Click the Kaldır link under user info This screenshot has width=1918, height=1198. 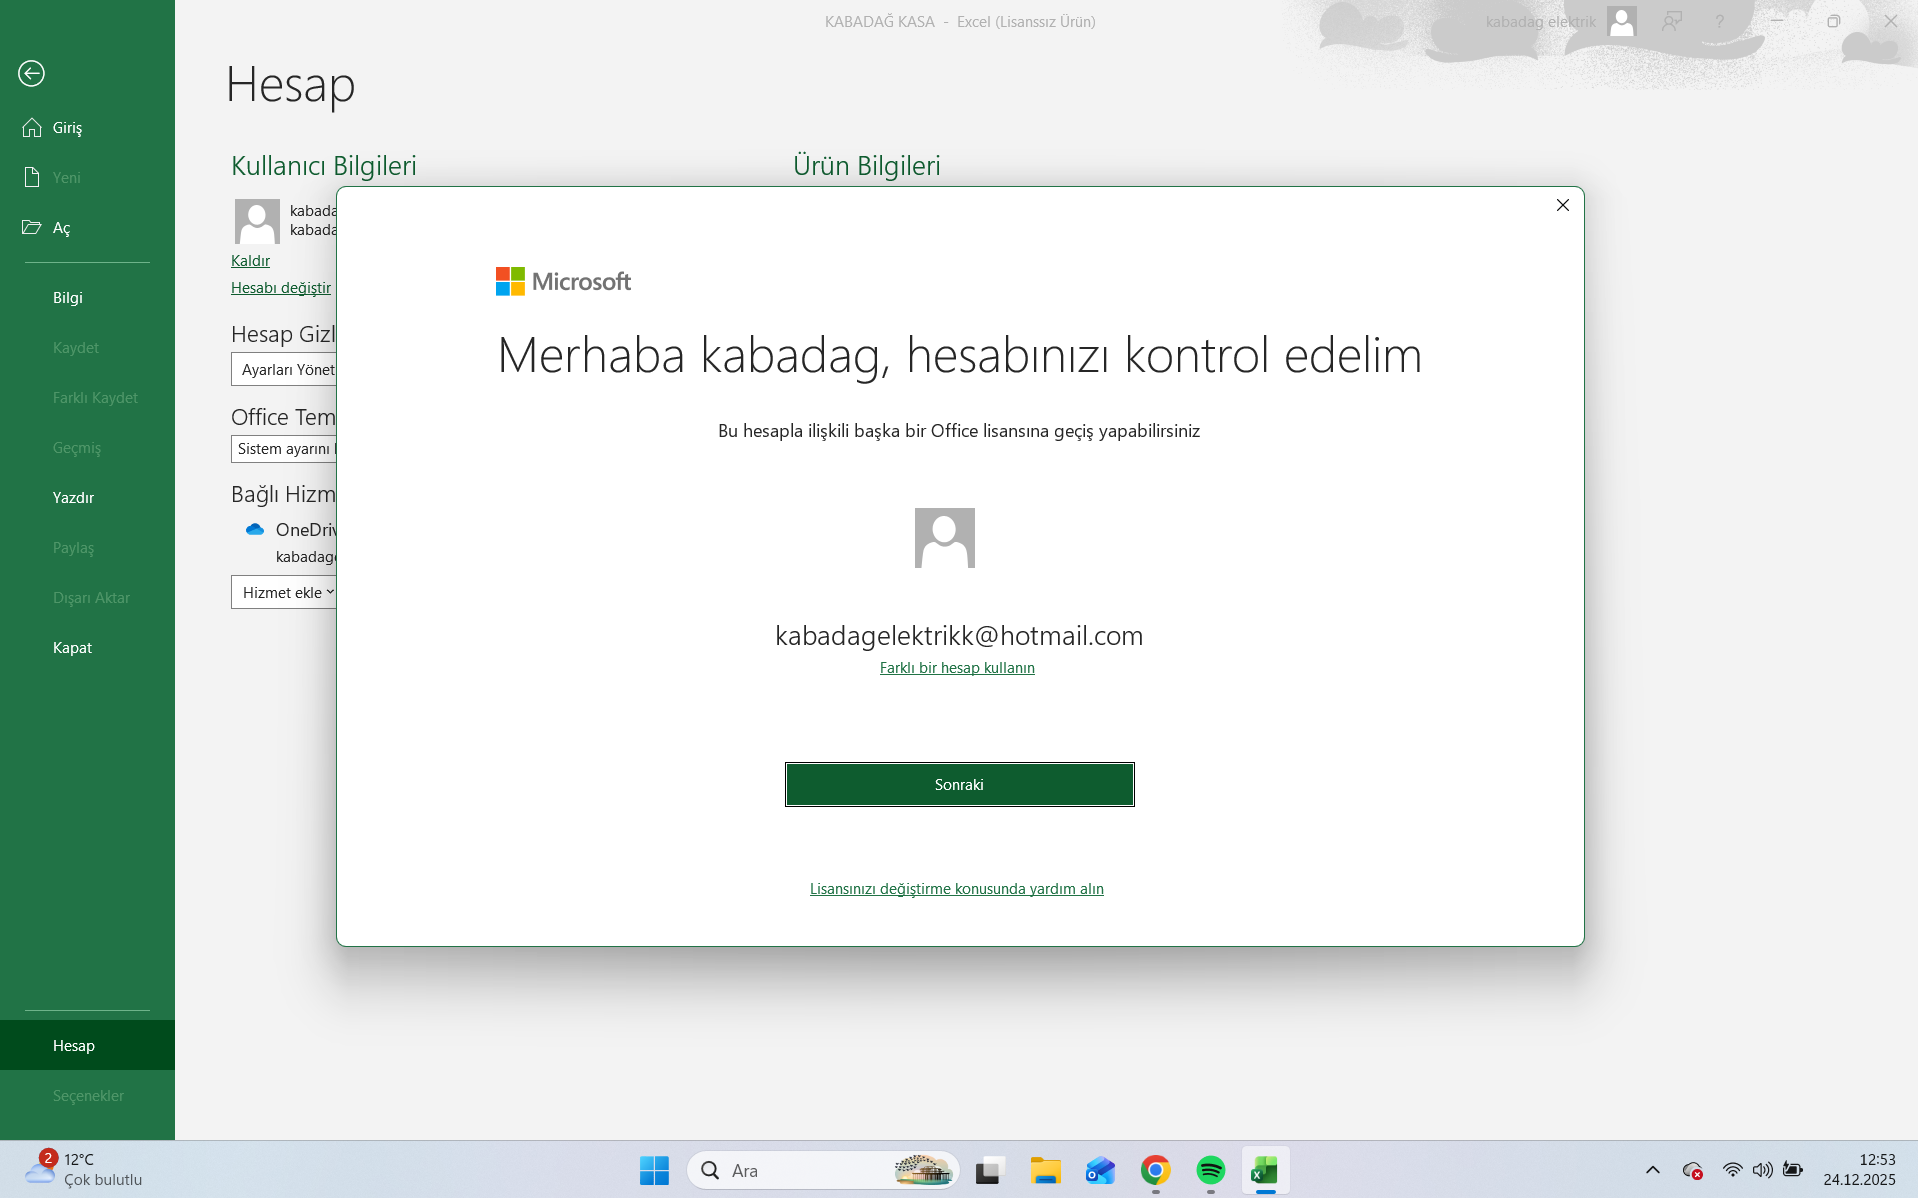[x=250, y=261]
